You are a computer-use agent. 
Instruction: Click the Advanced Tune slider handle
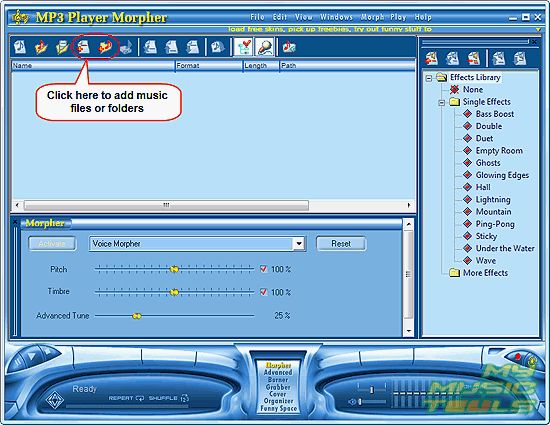point(136,316)
